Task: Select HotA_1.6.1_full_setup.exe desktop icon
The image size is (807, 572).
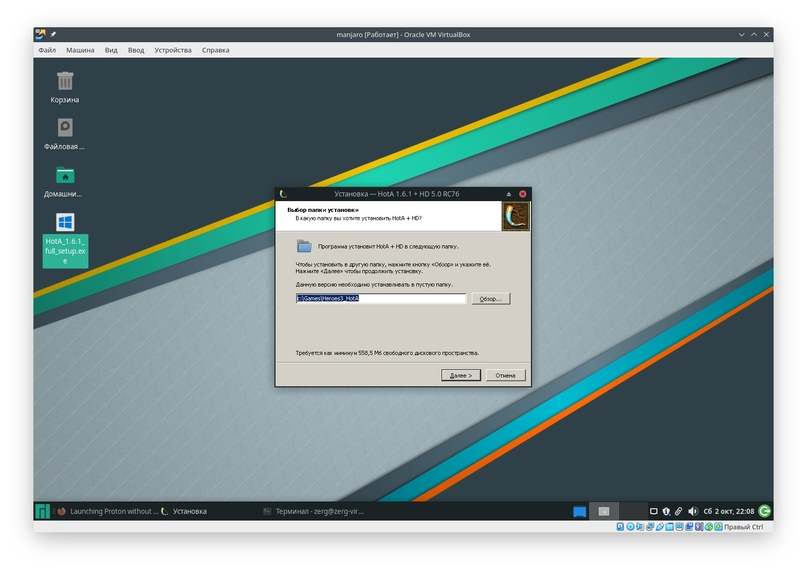Action: pyautogui.click(x=65, y=240)
